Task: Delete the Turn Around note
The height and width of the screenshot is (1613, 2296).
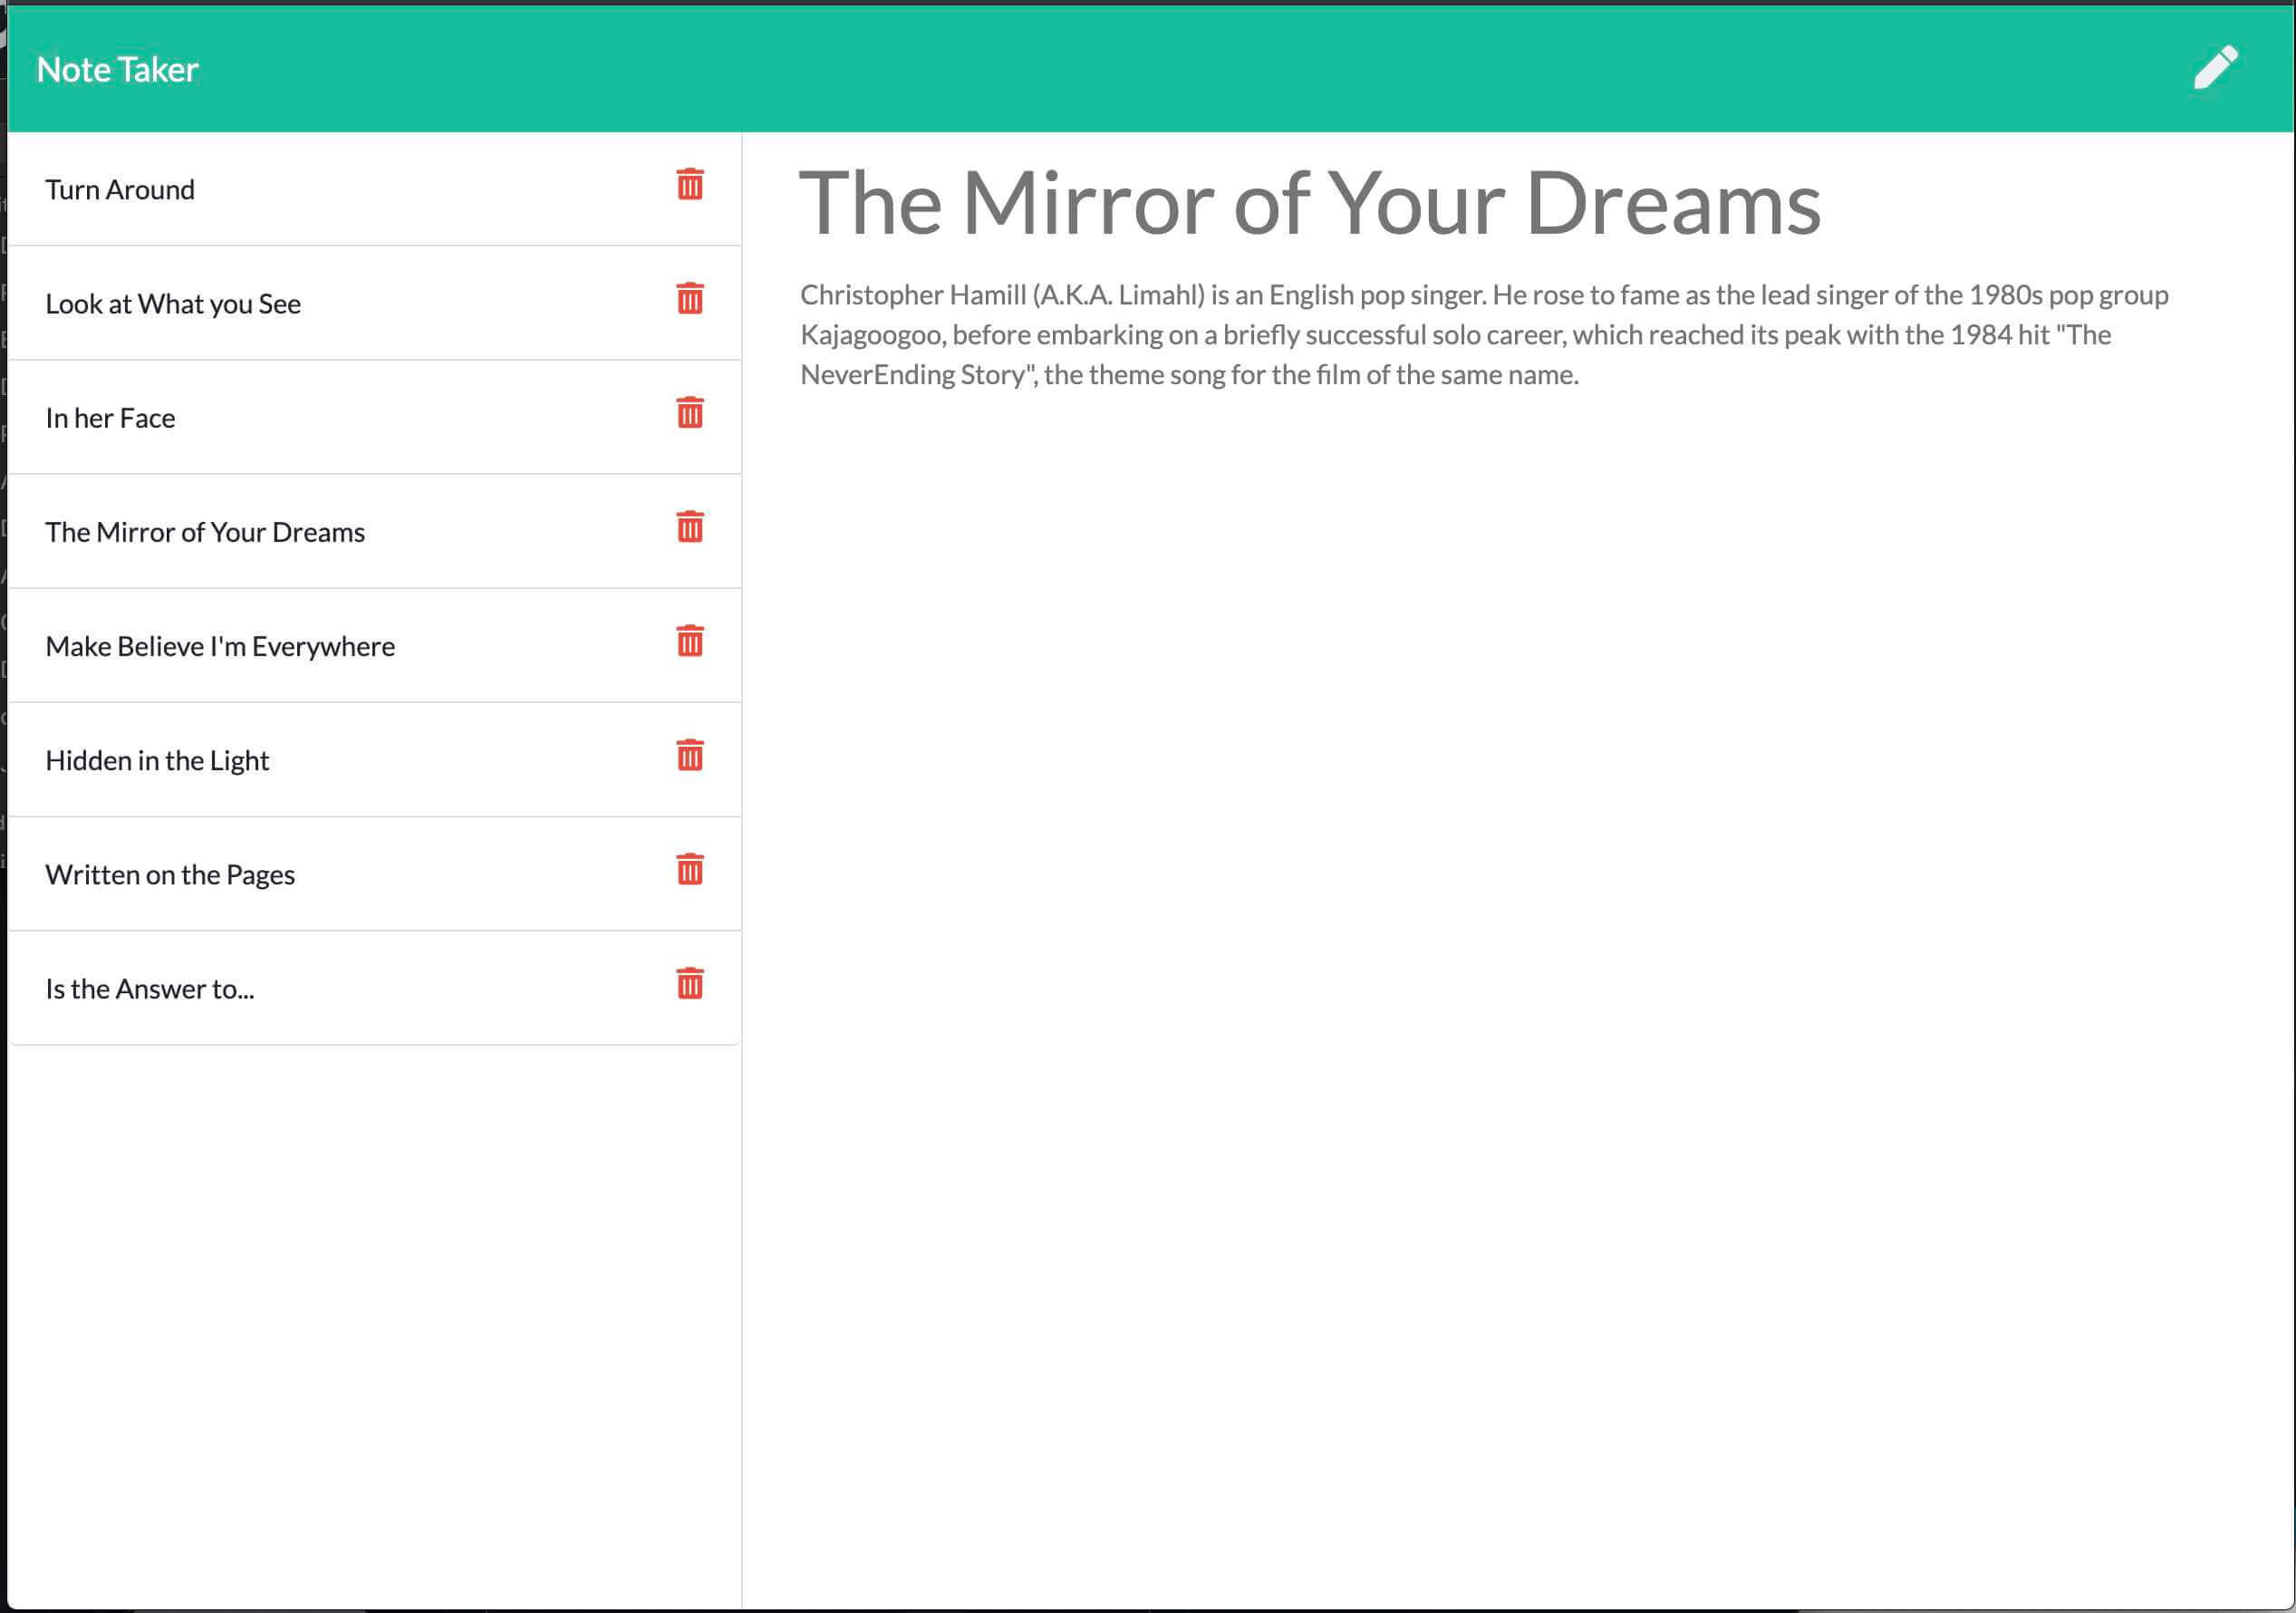Action: [690, 185]
